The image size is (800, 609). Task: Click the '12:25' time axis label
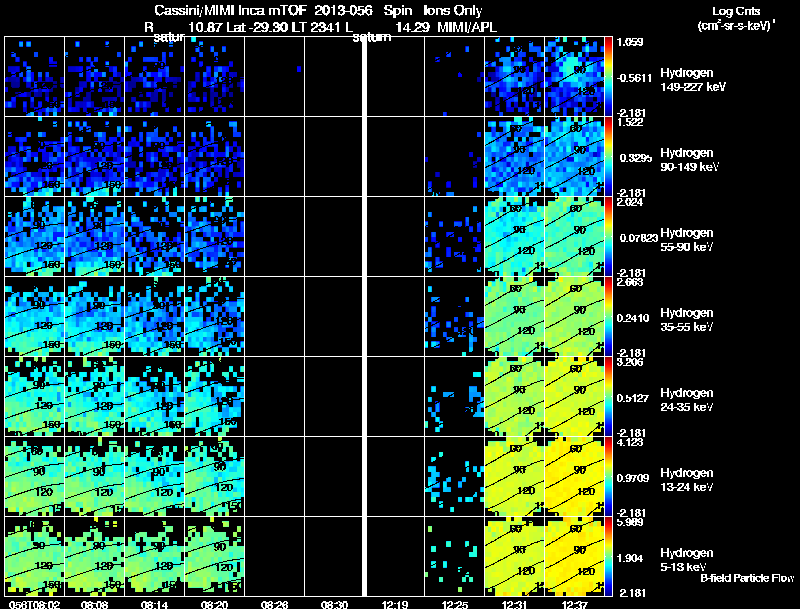pos(454,604)
